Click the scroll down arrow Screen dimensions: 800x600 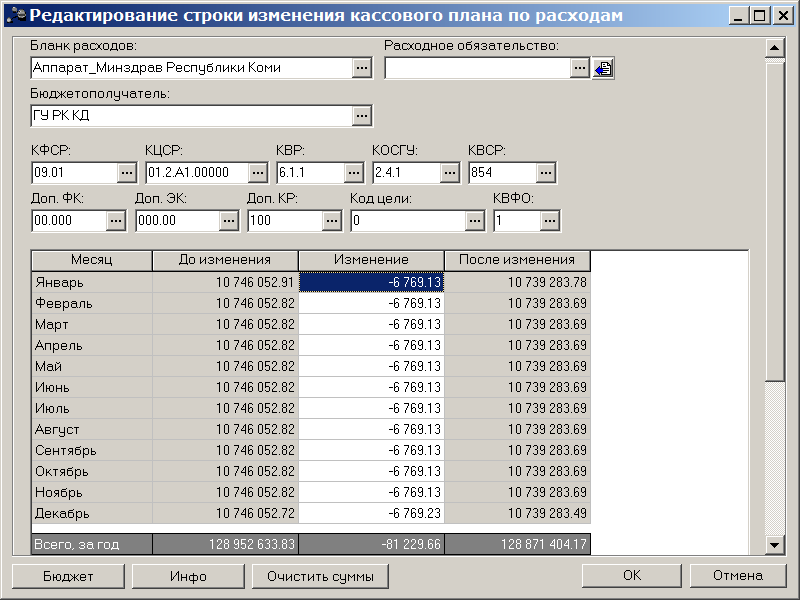(x=774, y=545)
